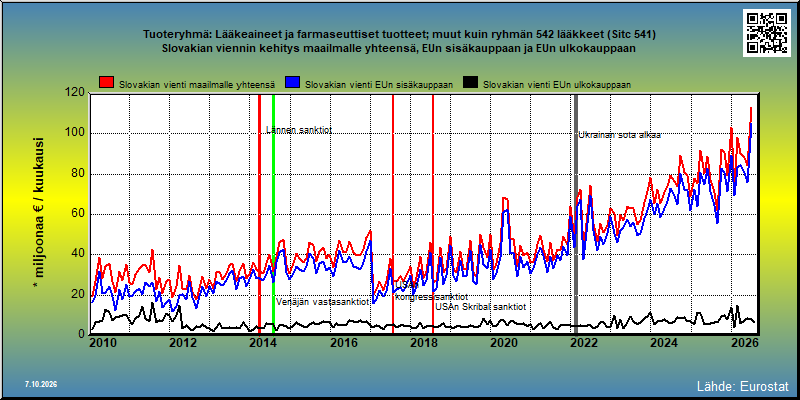Image resolution: width=800 pixels, height=400 pixels.
Task: Click the y-axis value 40
Action: (x=78, y=254)
